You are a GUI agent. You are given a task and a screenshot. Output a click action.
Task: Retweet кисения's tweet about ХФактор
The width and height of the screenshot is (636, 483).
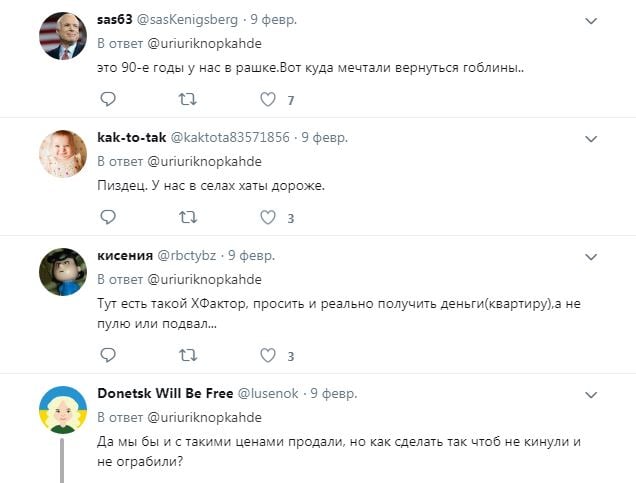pyautogui.click(x=188, y=355)
